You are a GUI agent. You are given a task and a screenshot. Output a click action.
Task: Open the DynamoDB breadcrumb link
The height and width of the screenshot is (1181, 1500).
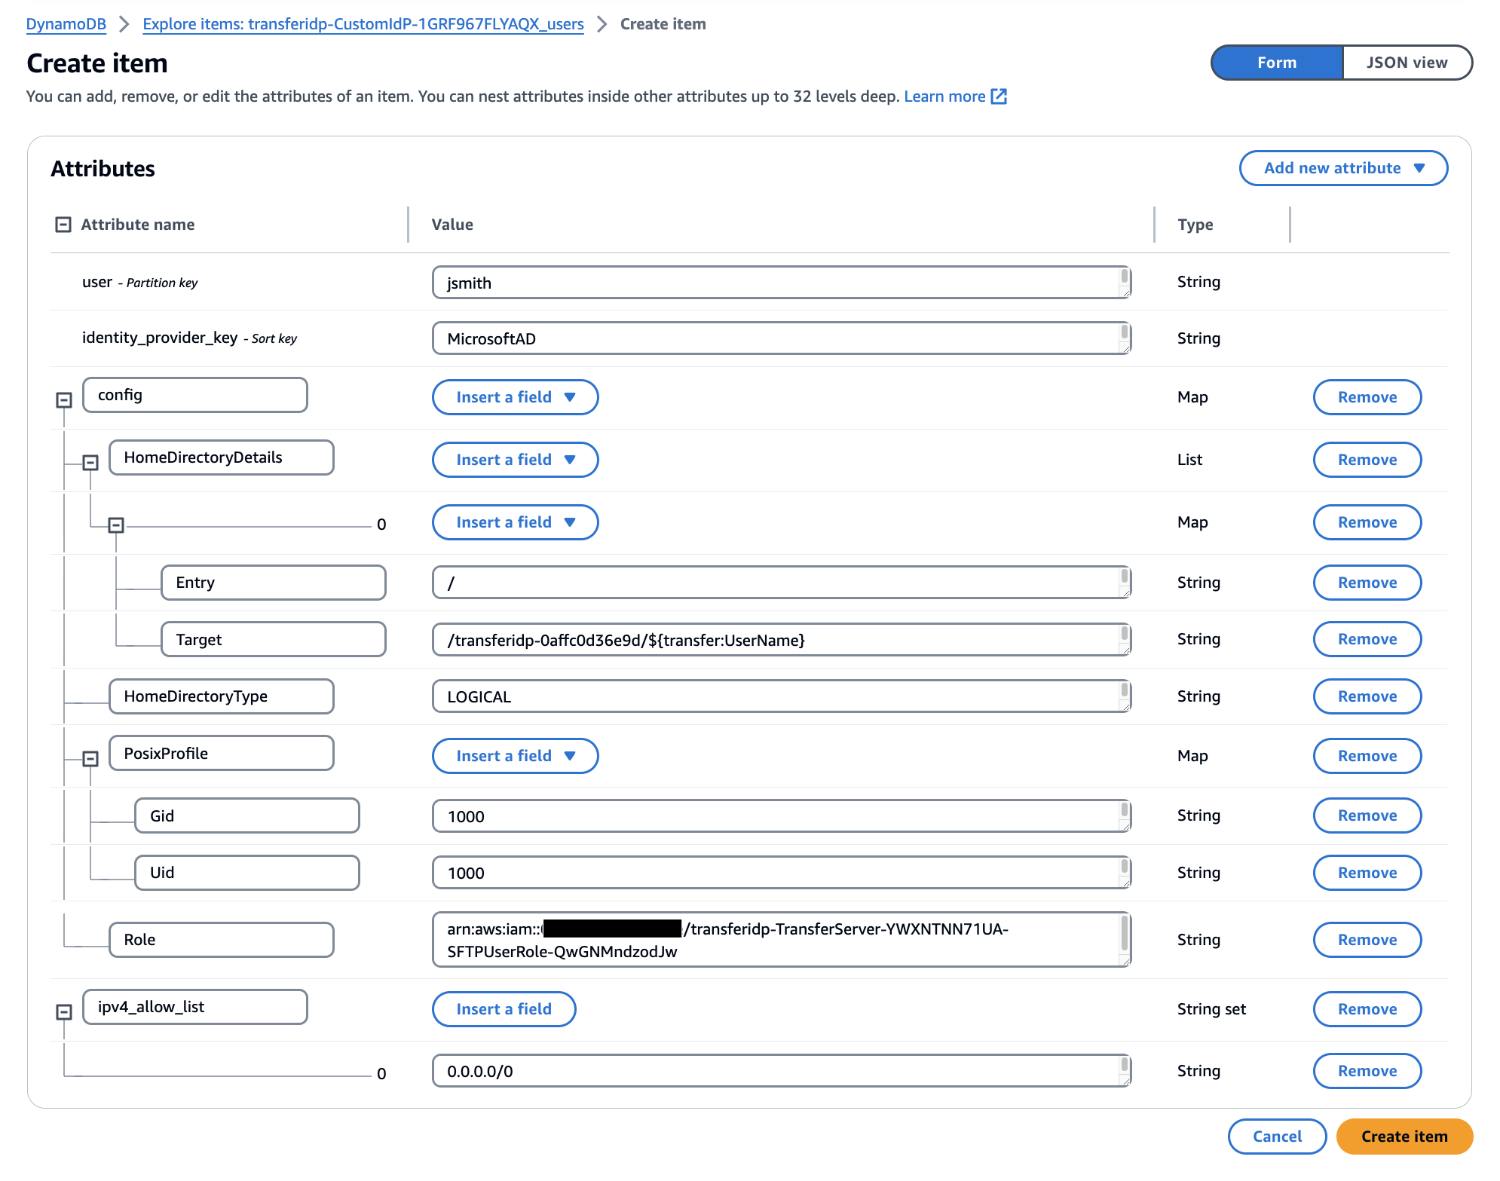[65, 24]
